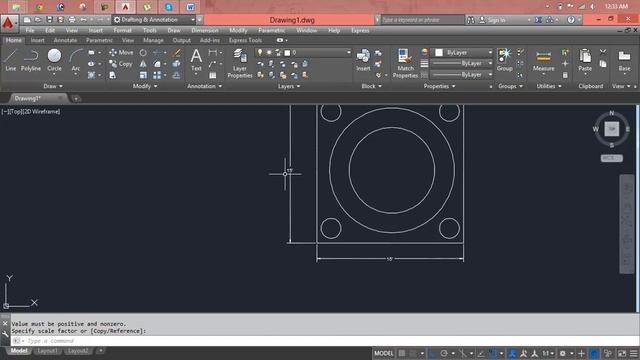Open the Dimension menu
Screen dimensions: 640x360
click(205, 31)
